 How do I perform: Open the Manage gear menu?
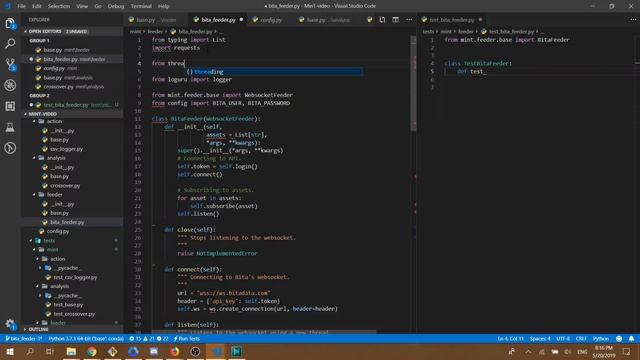click(x=10, y=324)
